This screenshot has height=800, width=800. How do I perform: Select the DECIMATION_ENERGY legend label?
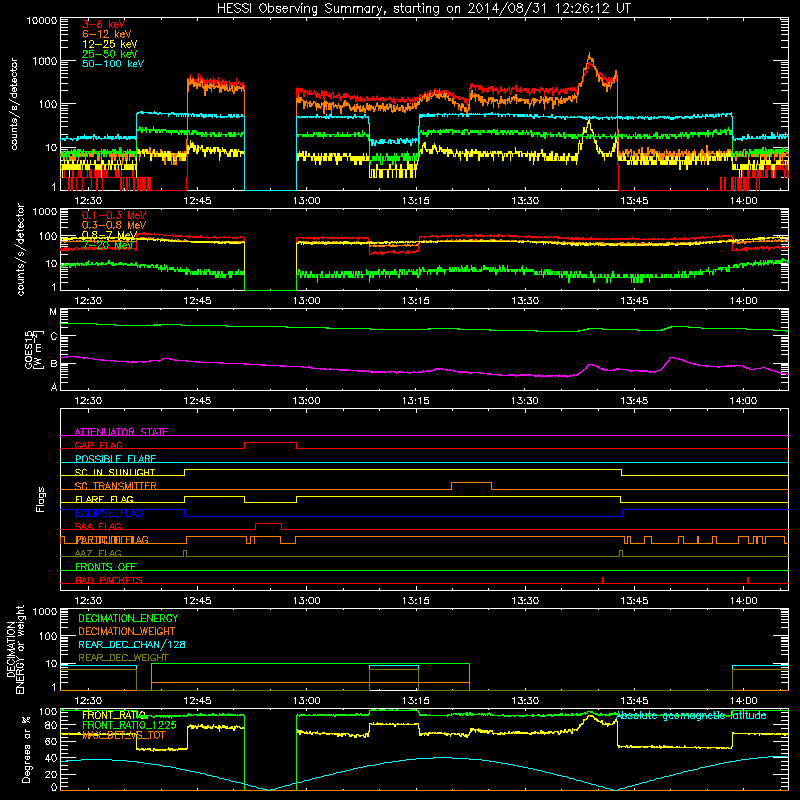(x=128, y=618)
